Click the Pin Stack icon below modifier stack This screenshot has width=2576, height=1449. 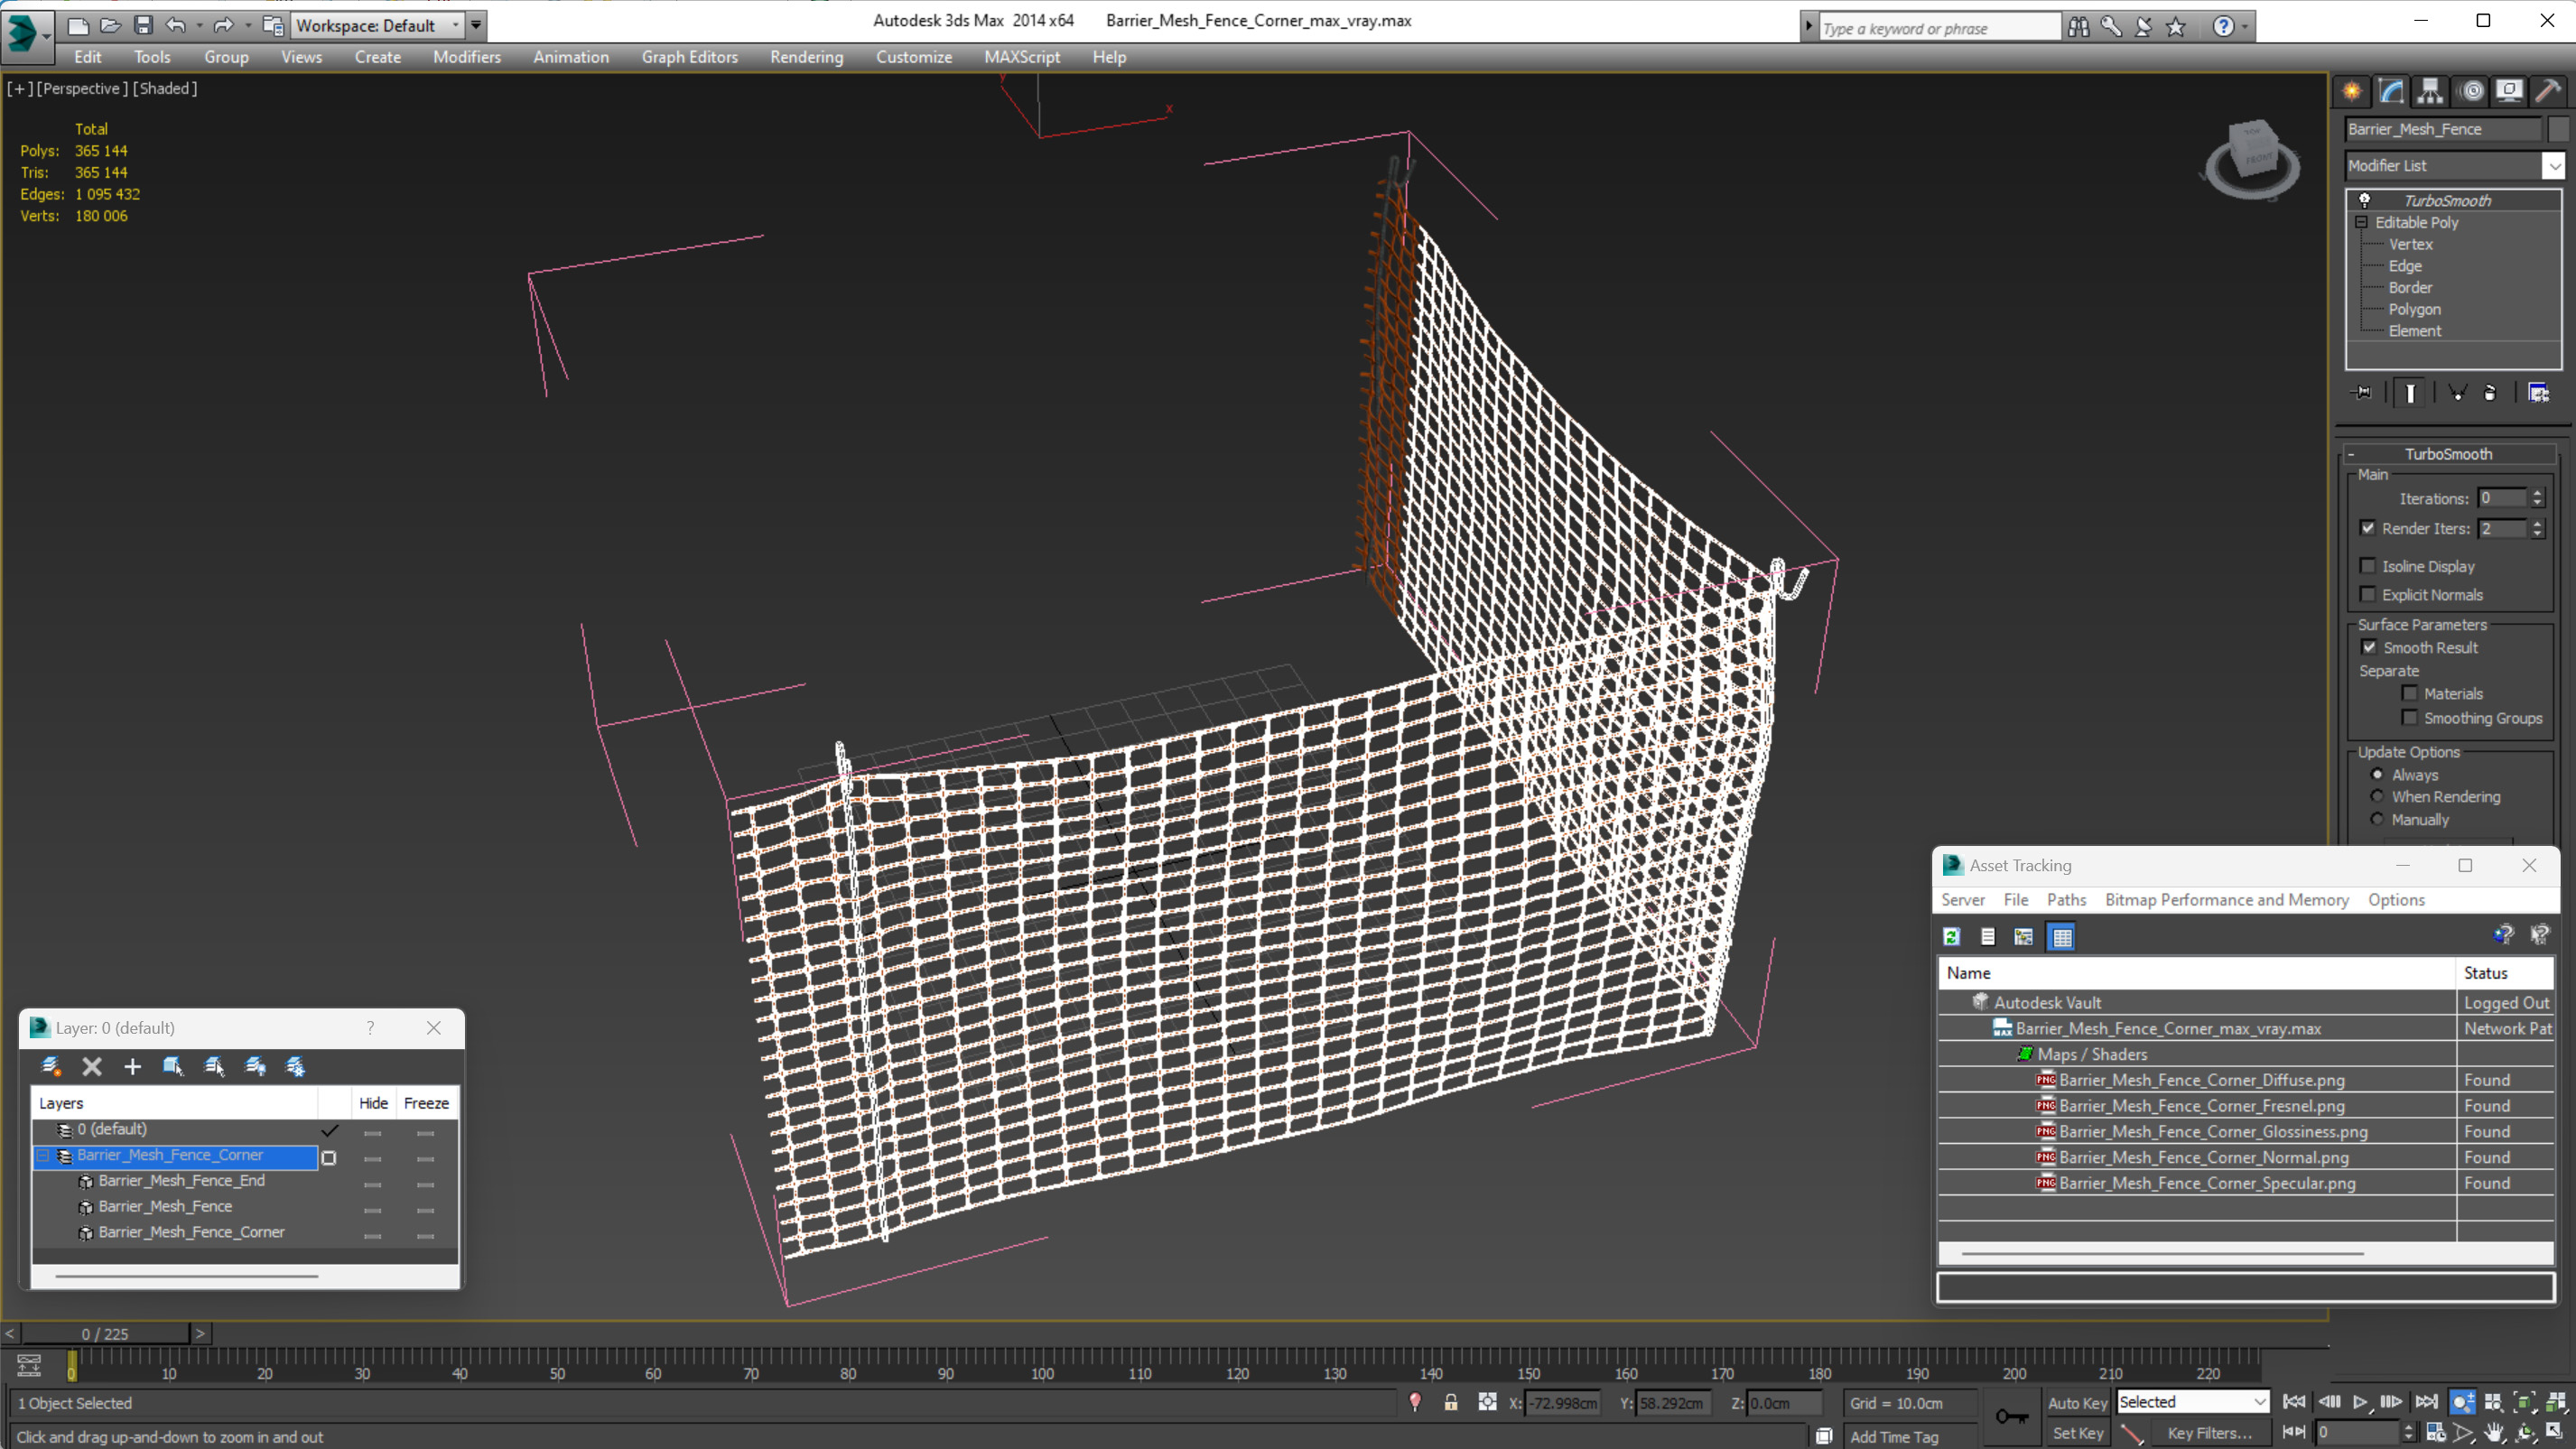click(2361, 393)
